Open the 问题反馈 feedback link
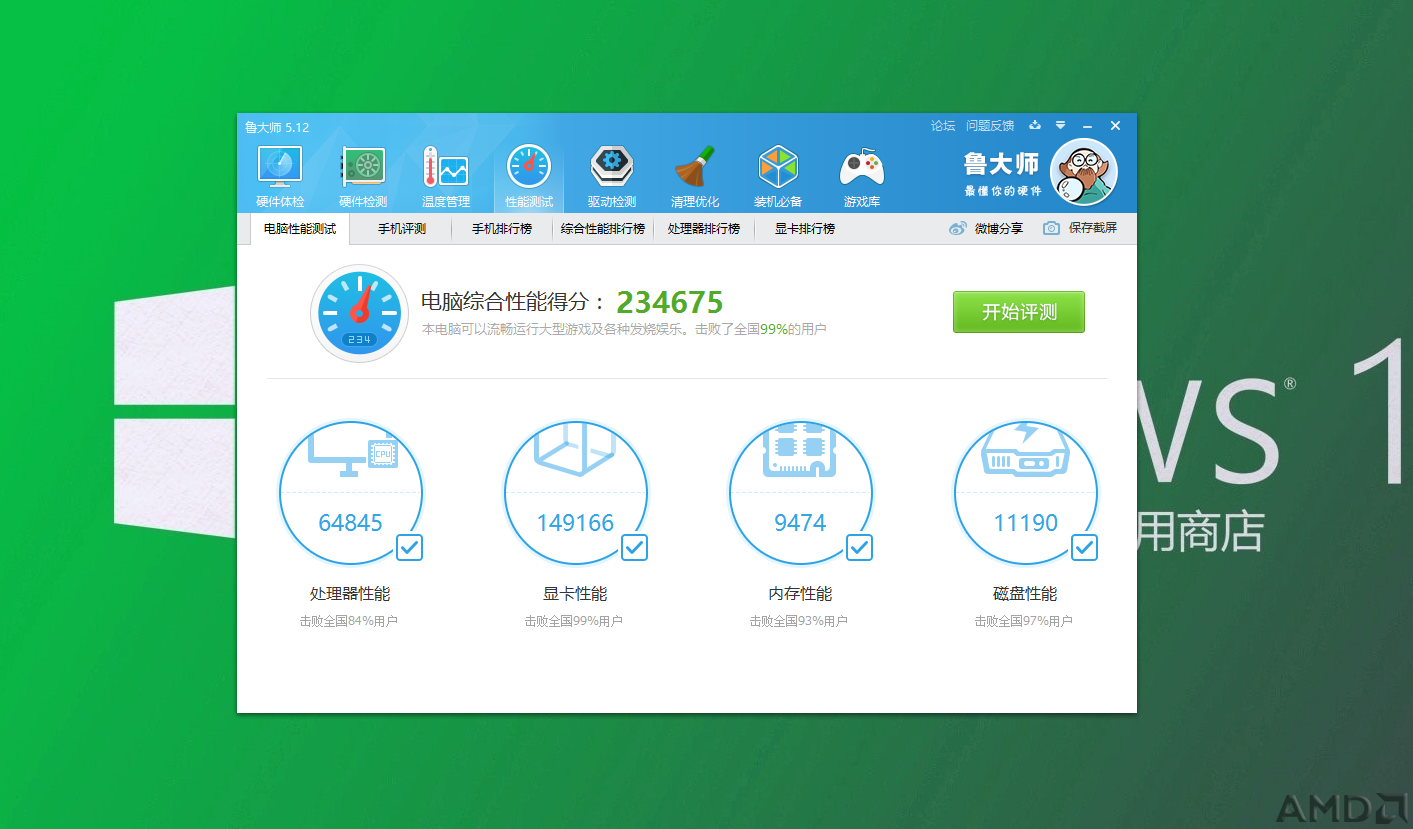 coord(990,126)
